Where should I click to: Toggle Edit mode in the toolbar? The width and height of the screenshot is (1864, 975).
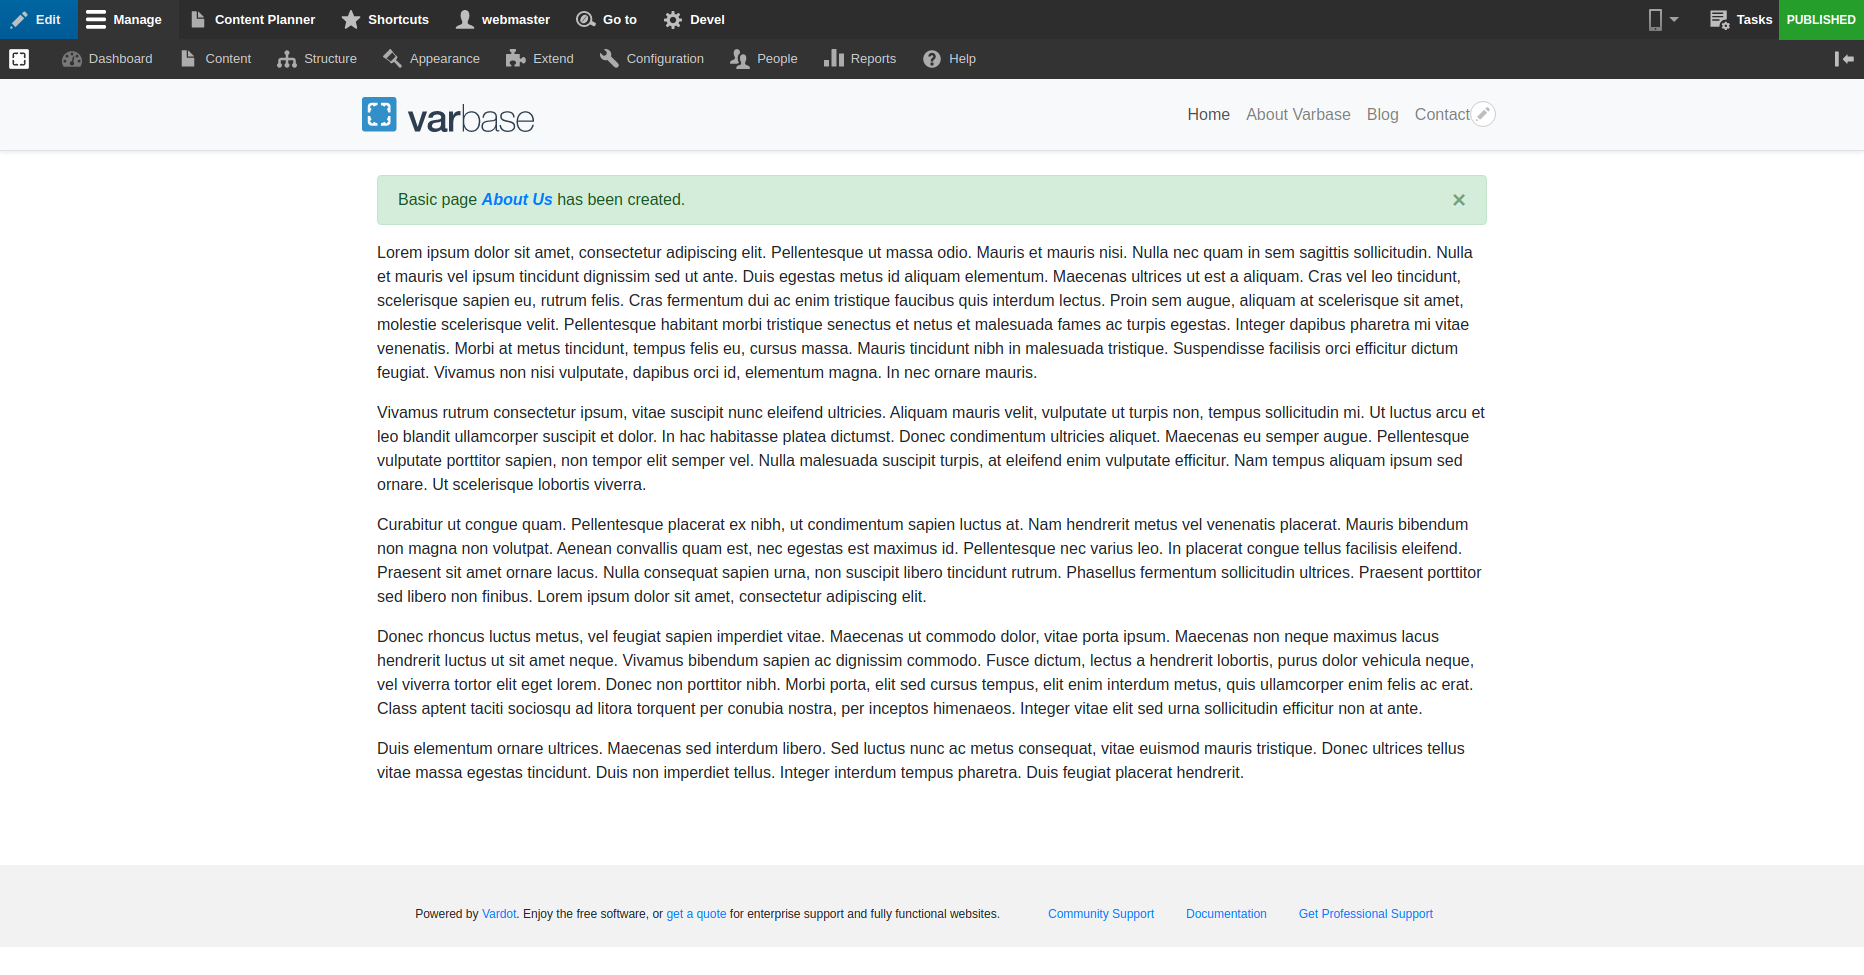tap(37, 20)
